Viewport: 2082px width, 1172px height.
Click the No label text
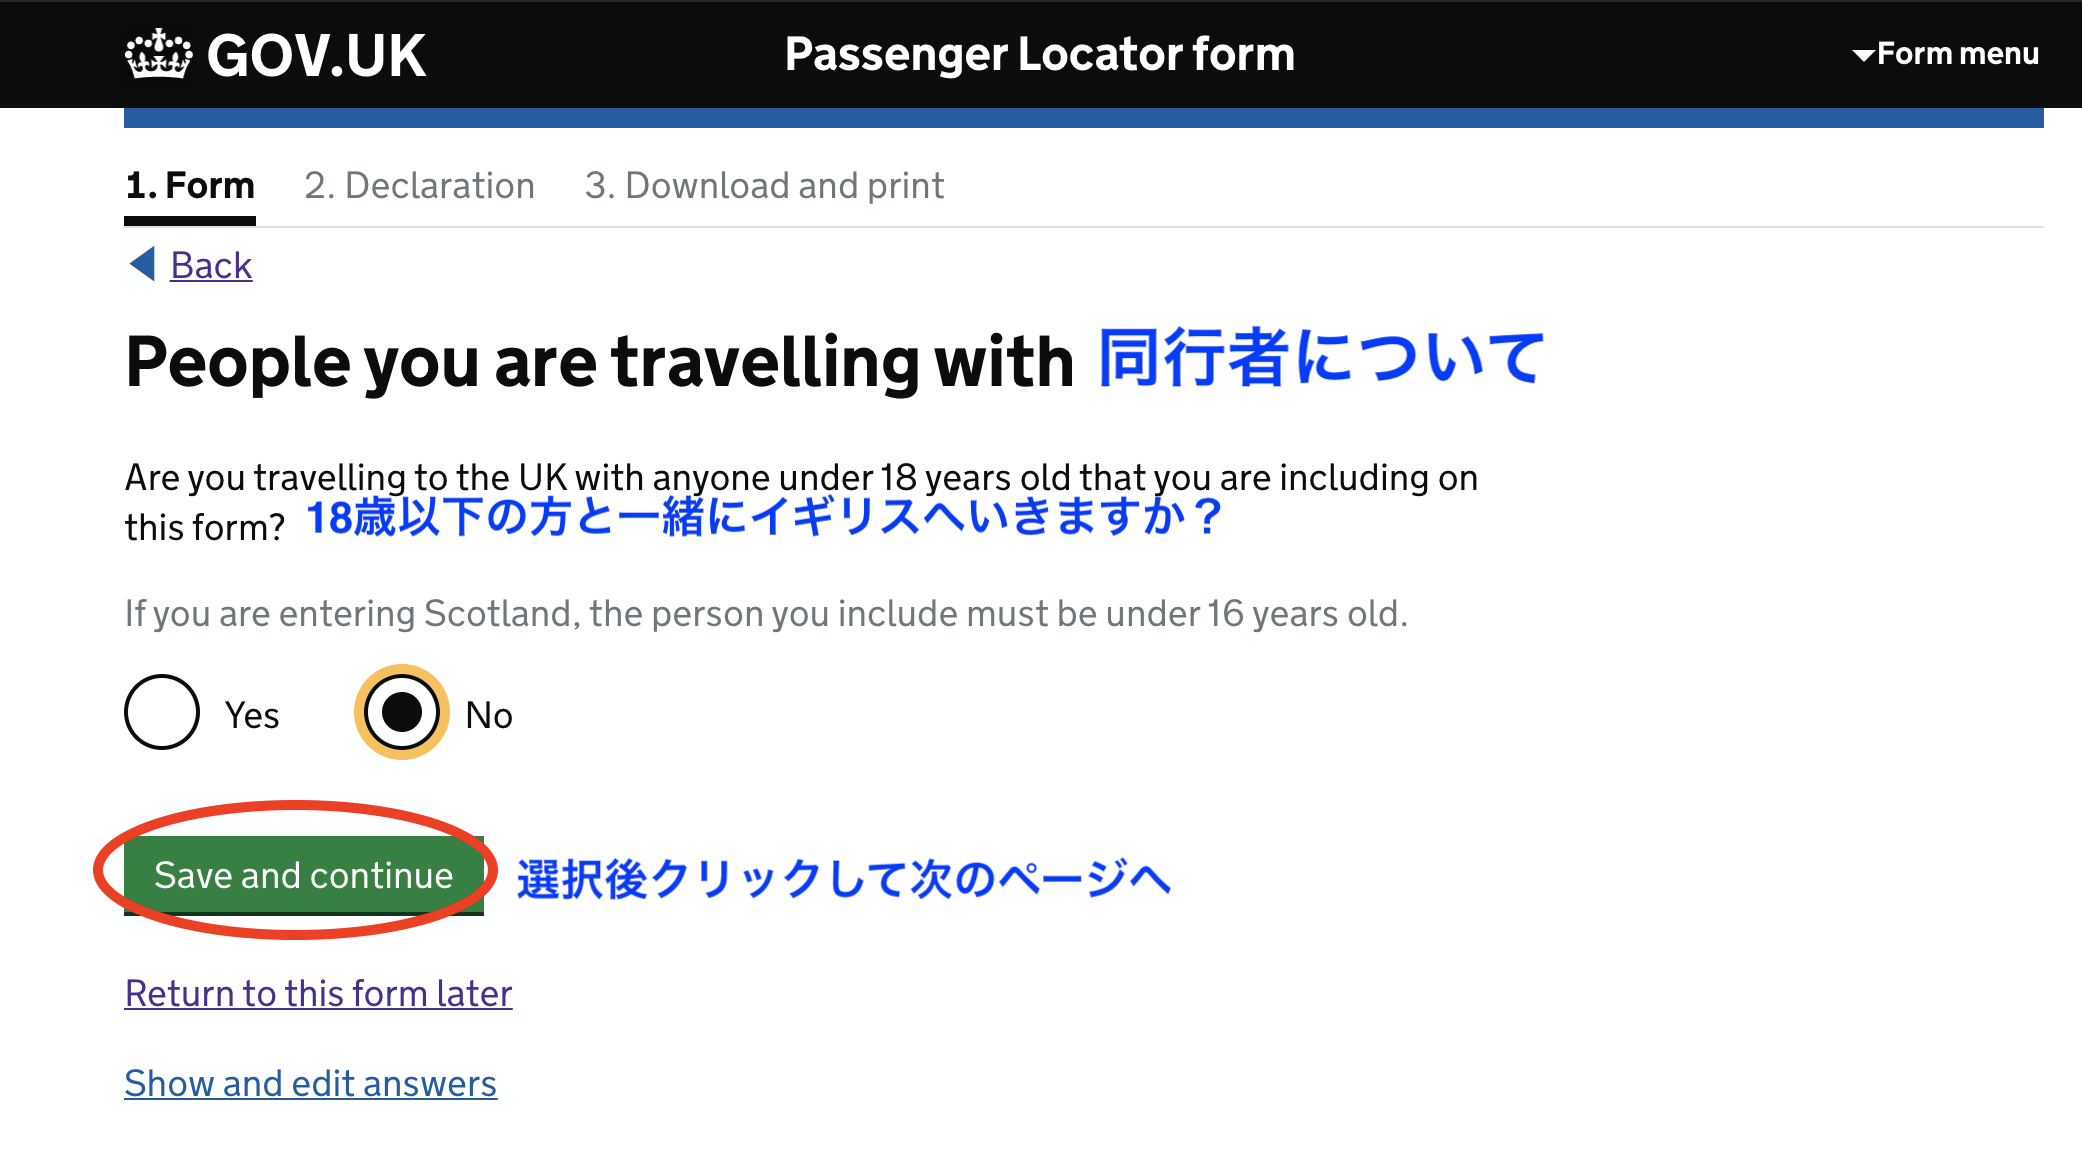pos(489,716)
